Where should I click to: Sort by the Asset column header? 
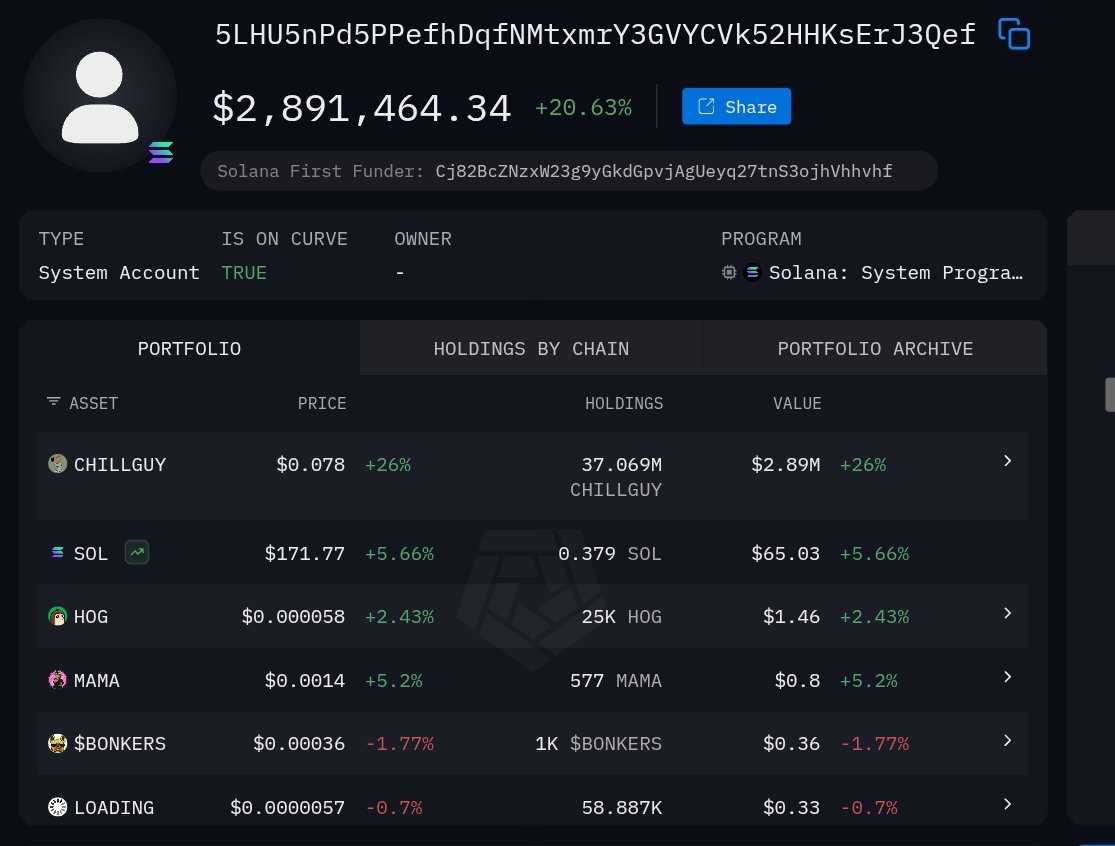[x=93, y=403]
